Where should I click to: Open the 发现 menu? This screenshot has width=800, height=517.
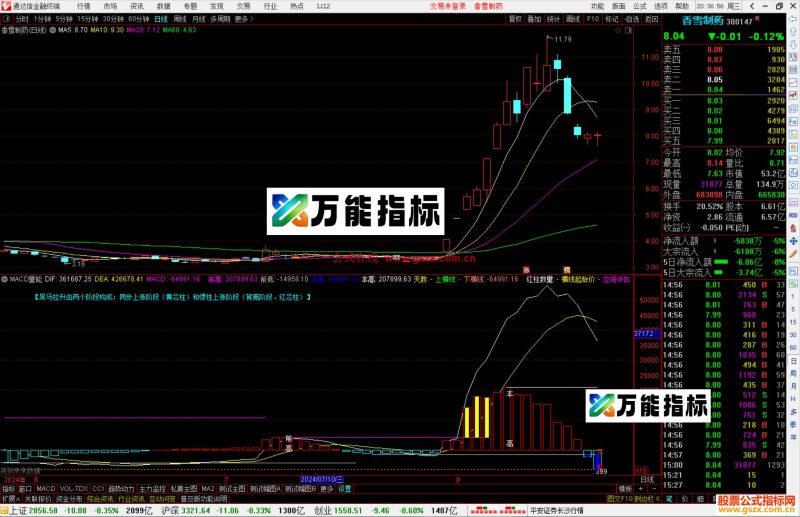coord(217,6)
